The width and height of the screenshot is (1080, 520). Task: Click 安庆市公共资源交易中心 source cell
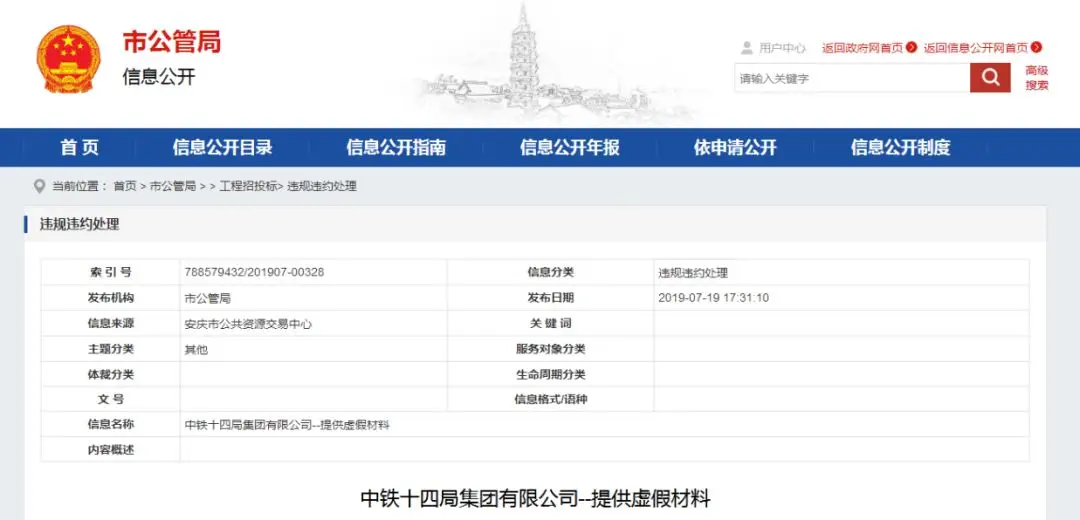coord(248,324)
